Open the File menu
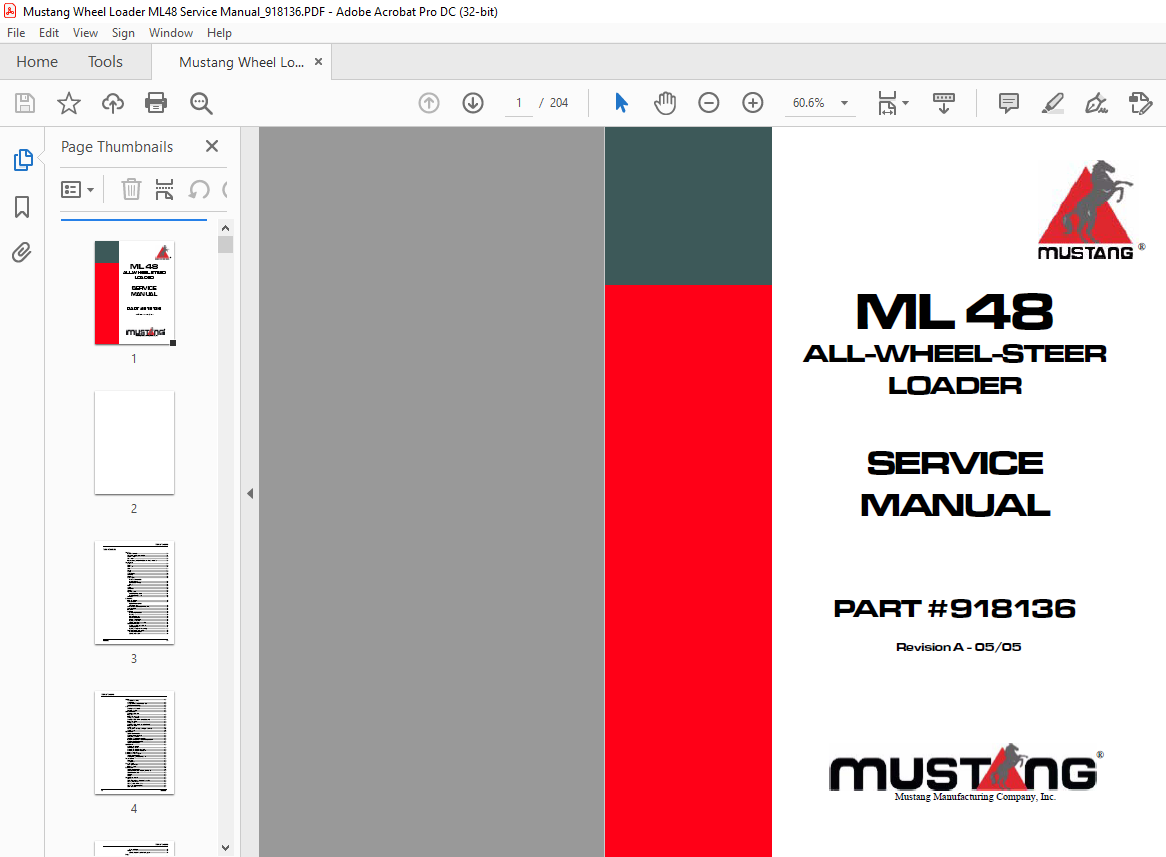 [x=16, y=33]
